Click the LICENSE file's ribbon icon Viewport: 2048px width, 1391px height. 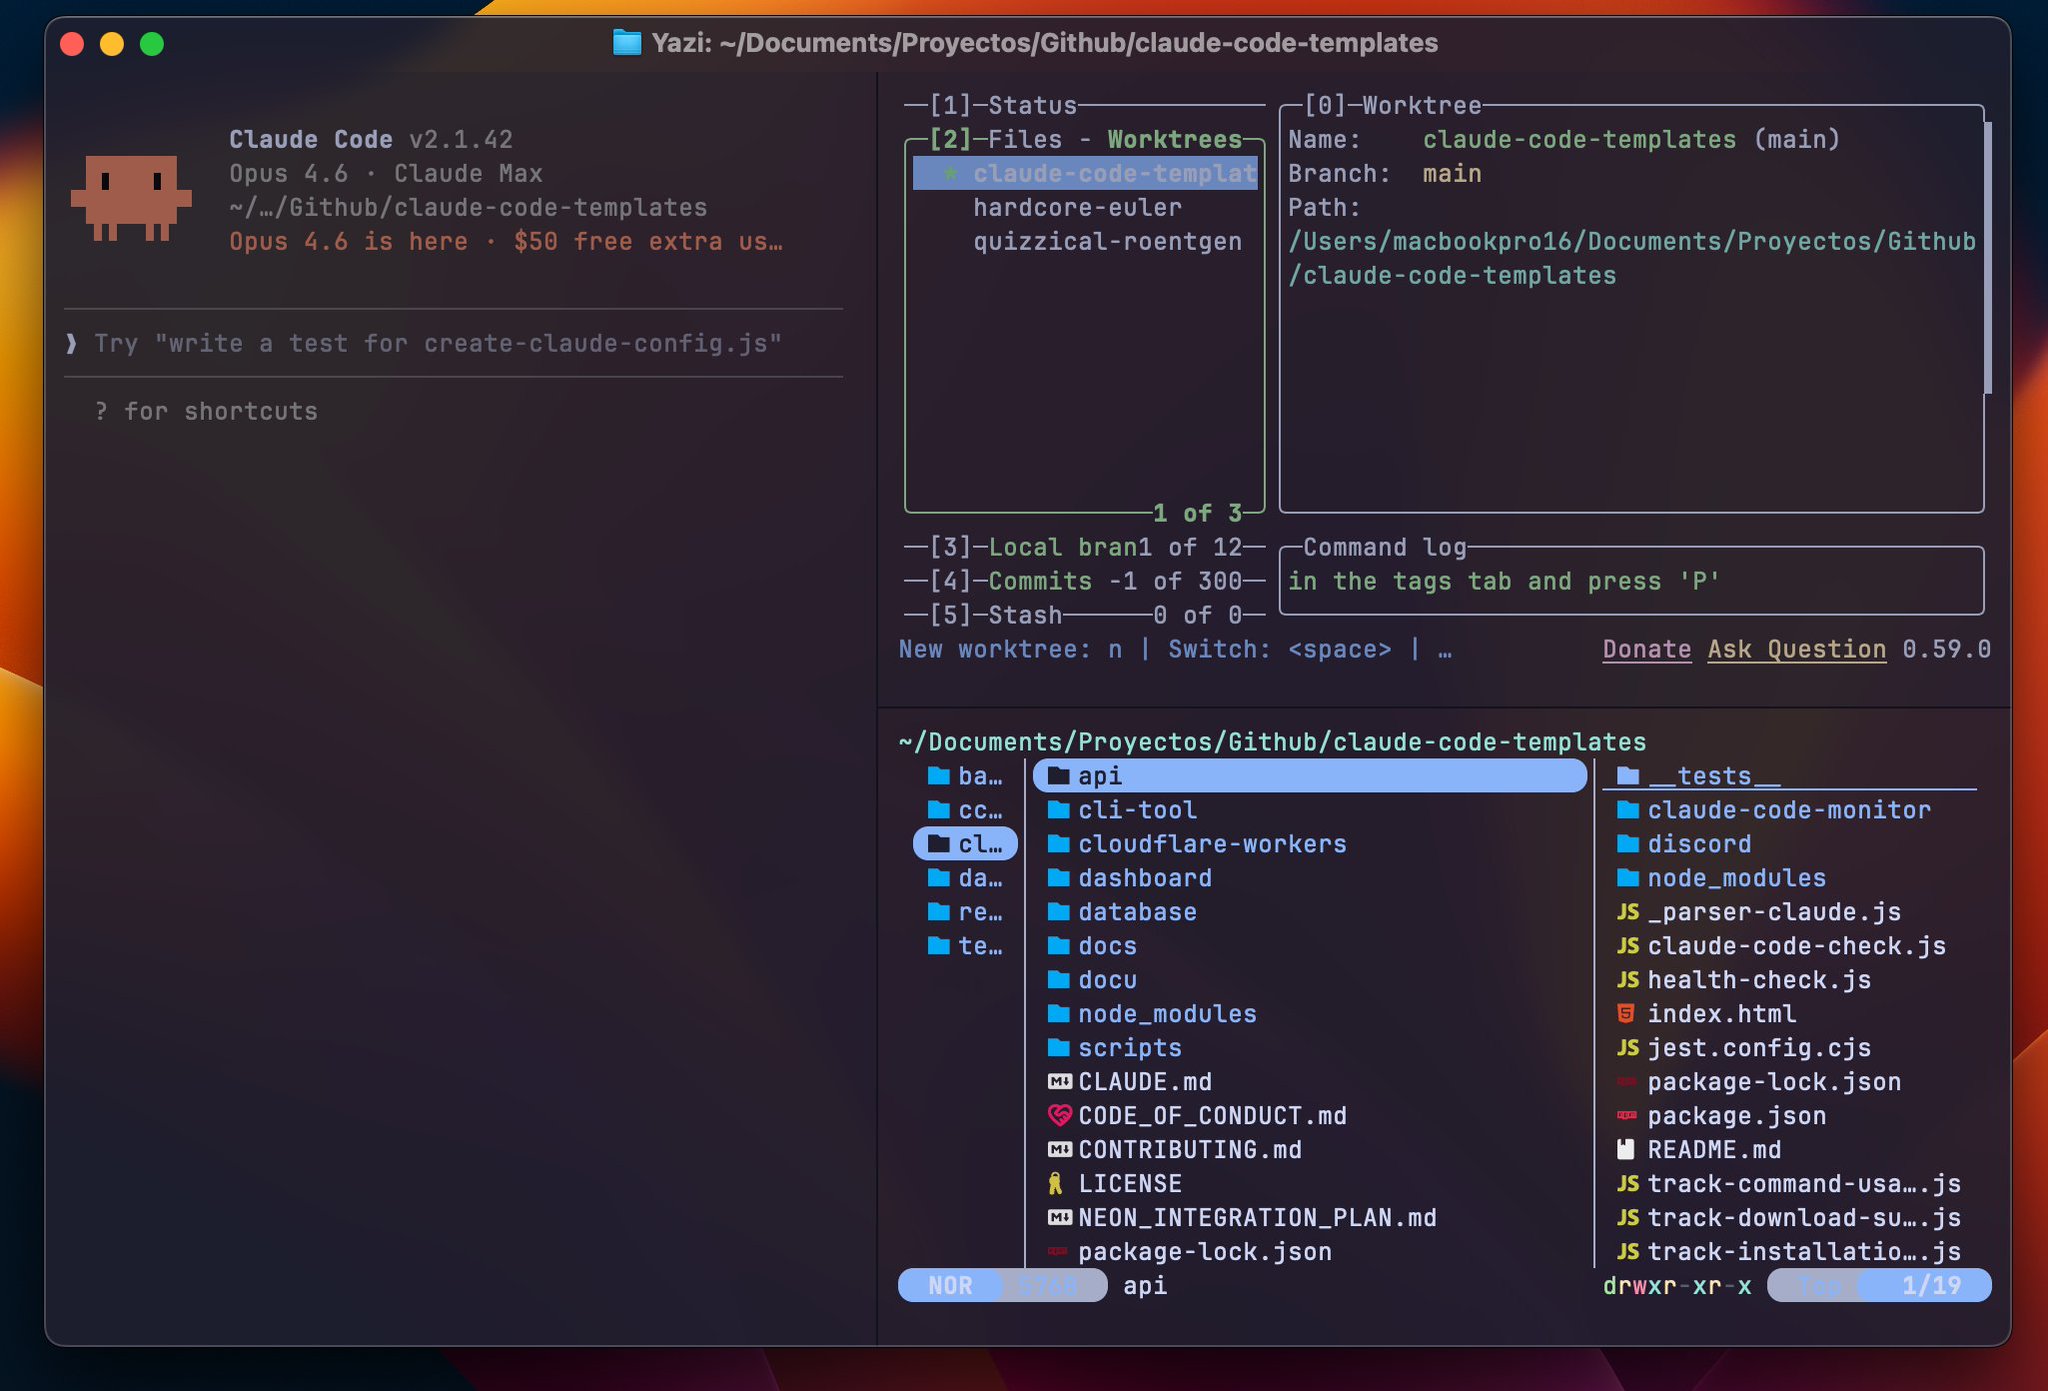coord(1056,1184)
